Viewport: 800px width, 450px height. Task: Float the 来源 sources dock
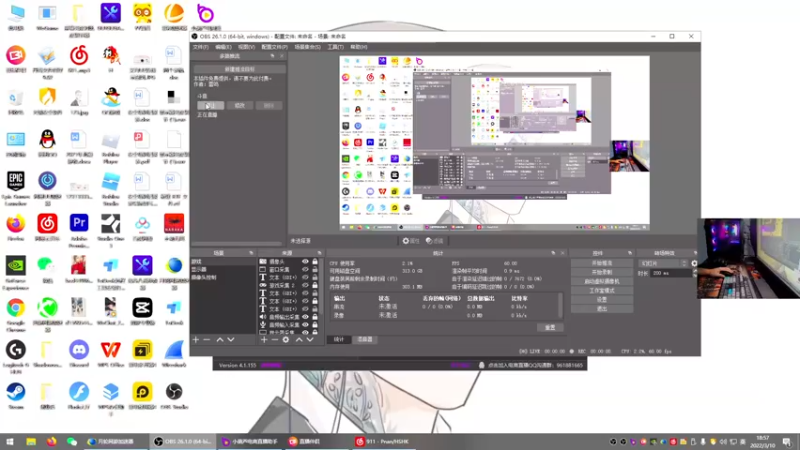[319, 253]
